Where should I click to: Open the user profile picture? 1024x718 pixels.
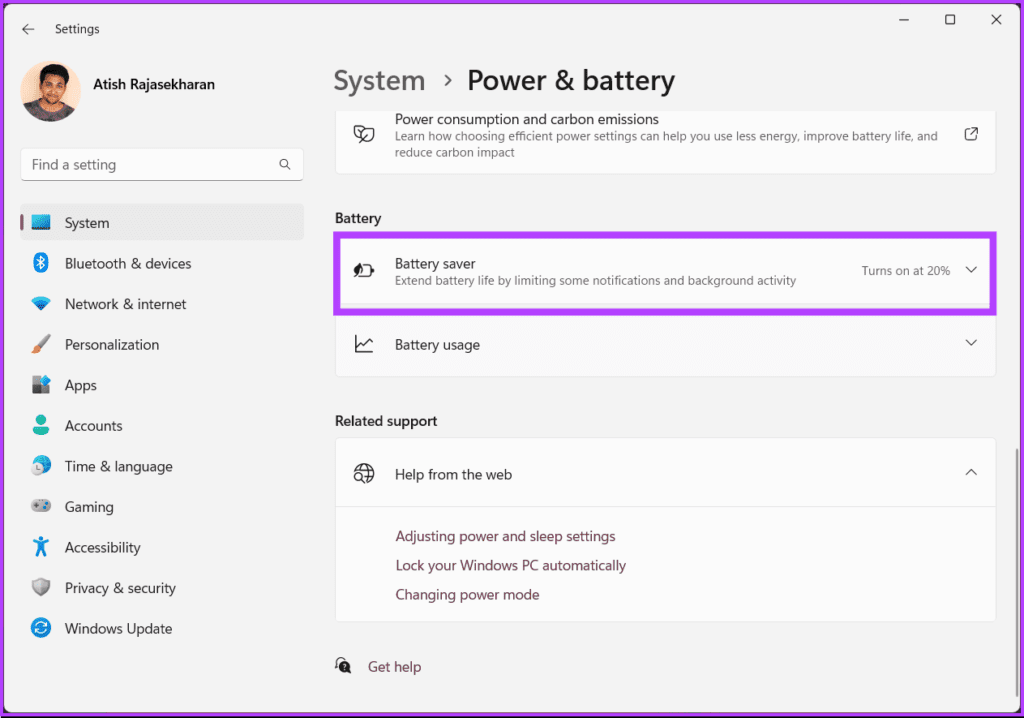50,91
